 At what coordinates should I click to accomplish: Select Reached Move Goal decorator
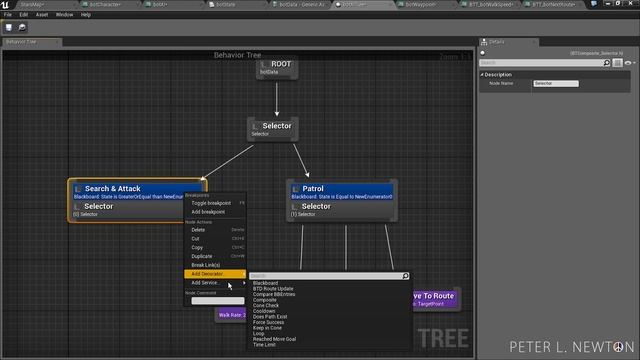[x=274, y=339]
